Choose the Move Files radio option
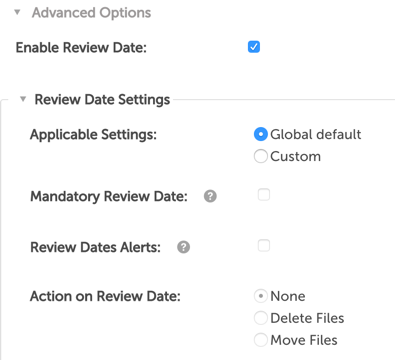The height and width of the screenshot is (360, 395). (261, 340)
